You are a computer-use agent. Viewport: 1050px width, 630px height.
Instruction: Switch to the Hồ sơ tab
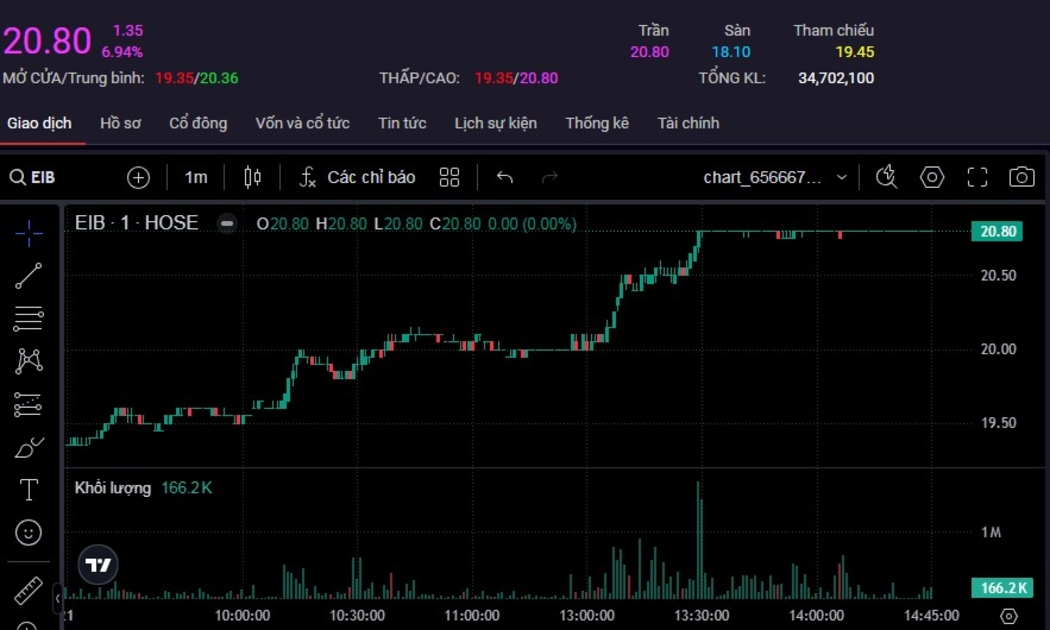point(120,123)
